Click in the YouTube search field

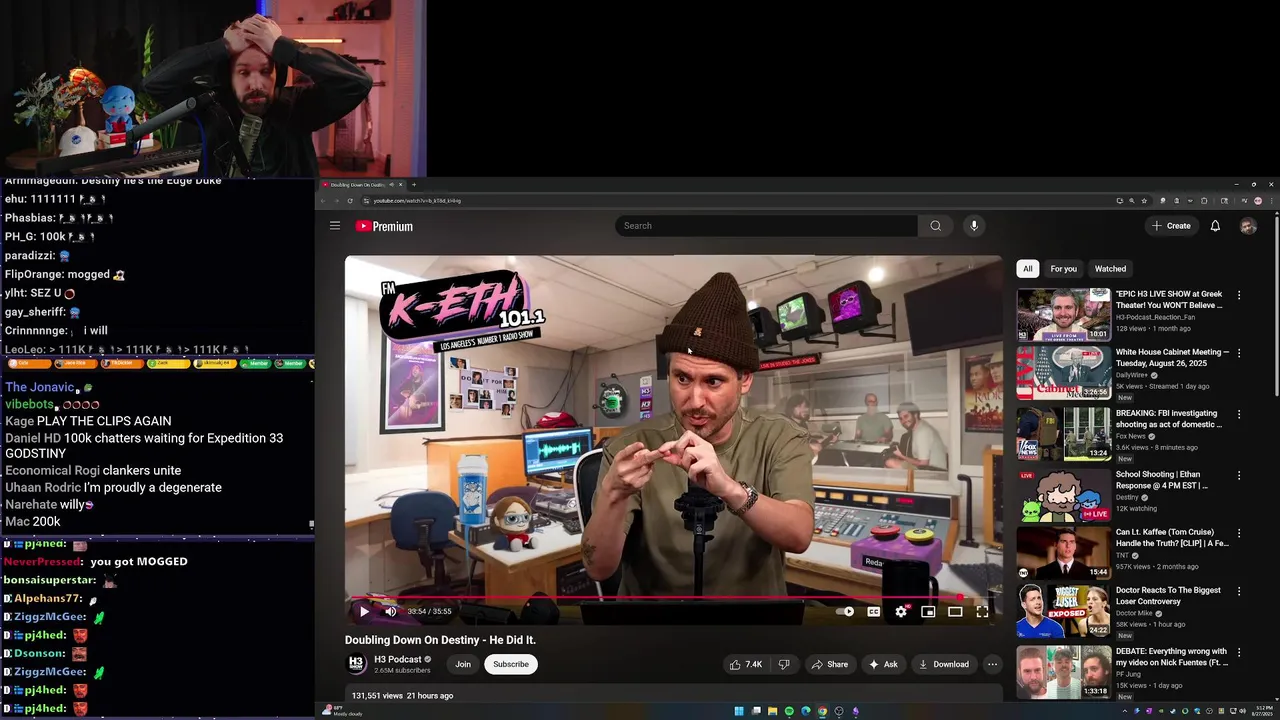(766, 226)
